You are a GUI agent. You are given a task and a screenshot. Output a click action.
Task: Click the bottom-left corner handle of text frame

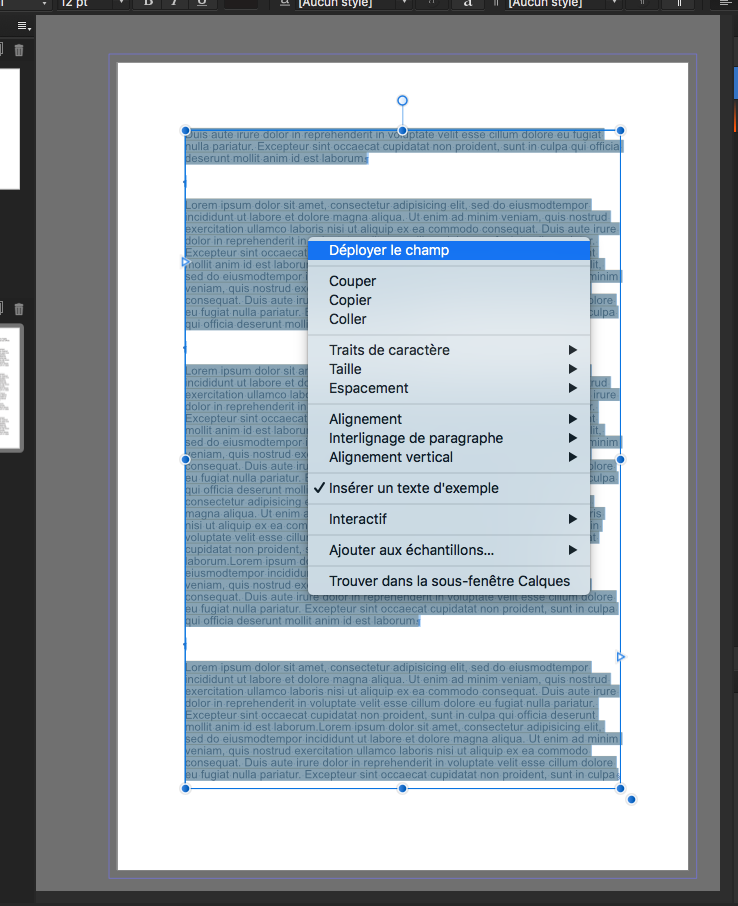click(x=186, y=788)
